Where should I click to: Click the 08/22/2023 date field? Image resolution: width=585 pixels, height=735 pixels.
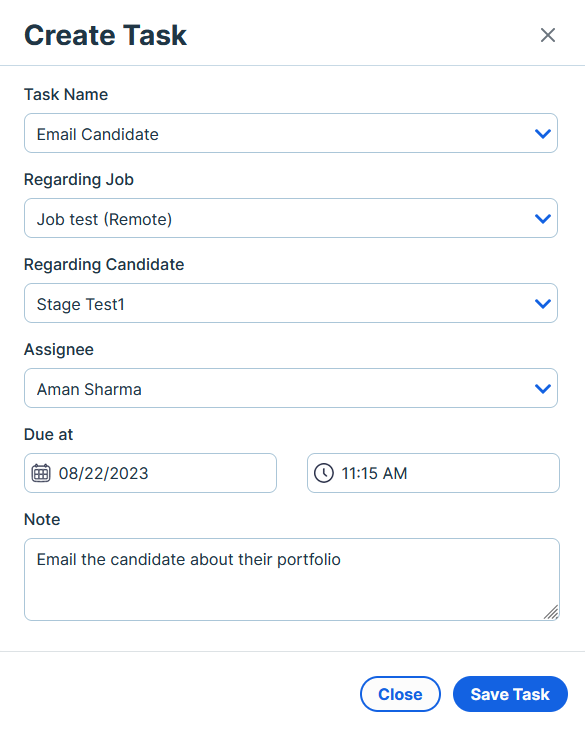click(150, 473)
